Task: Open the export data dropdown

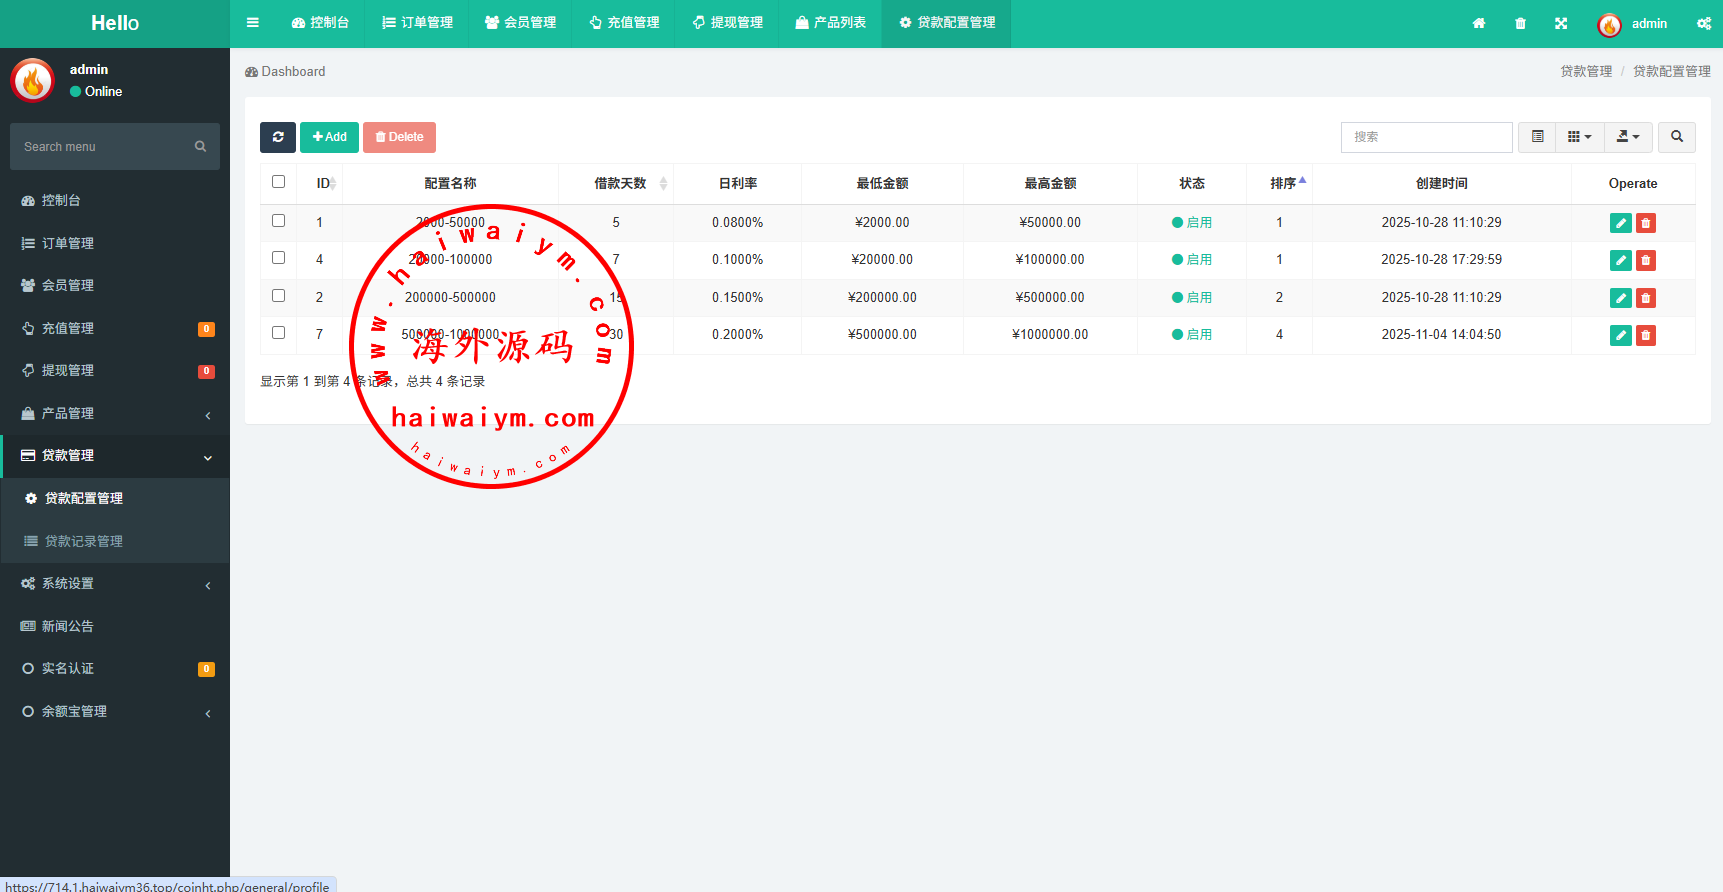Action: coord(1628,137)
